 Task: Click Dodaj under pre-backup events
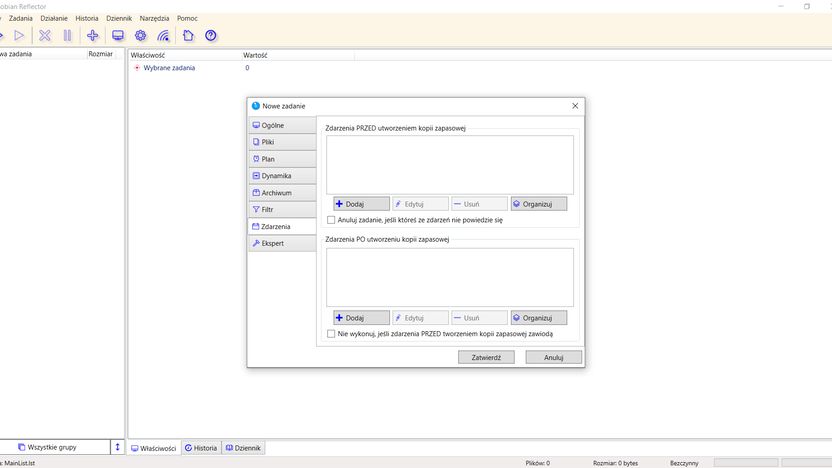[361, 204]
